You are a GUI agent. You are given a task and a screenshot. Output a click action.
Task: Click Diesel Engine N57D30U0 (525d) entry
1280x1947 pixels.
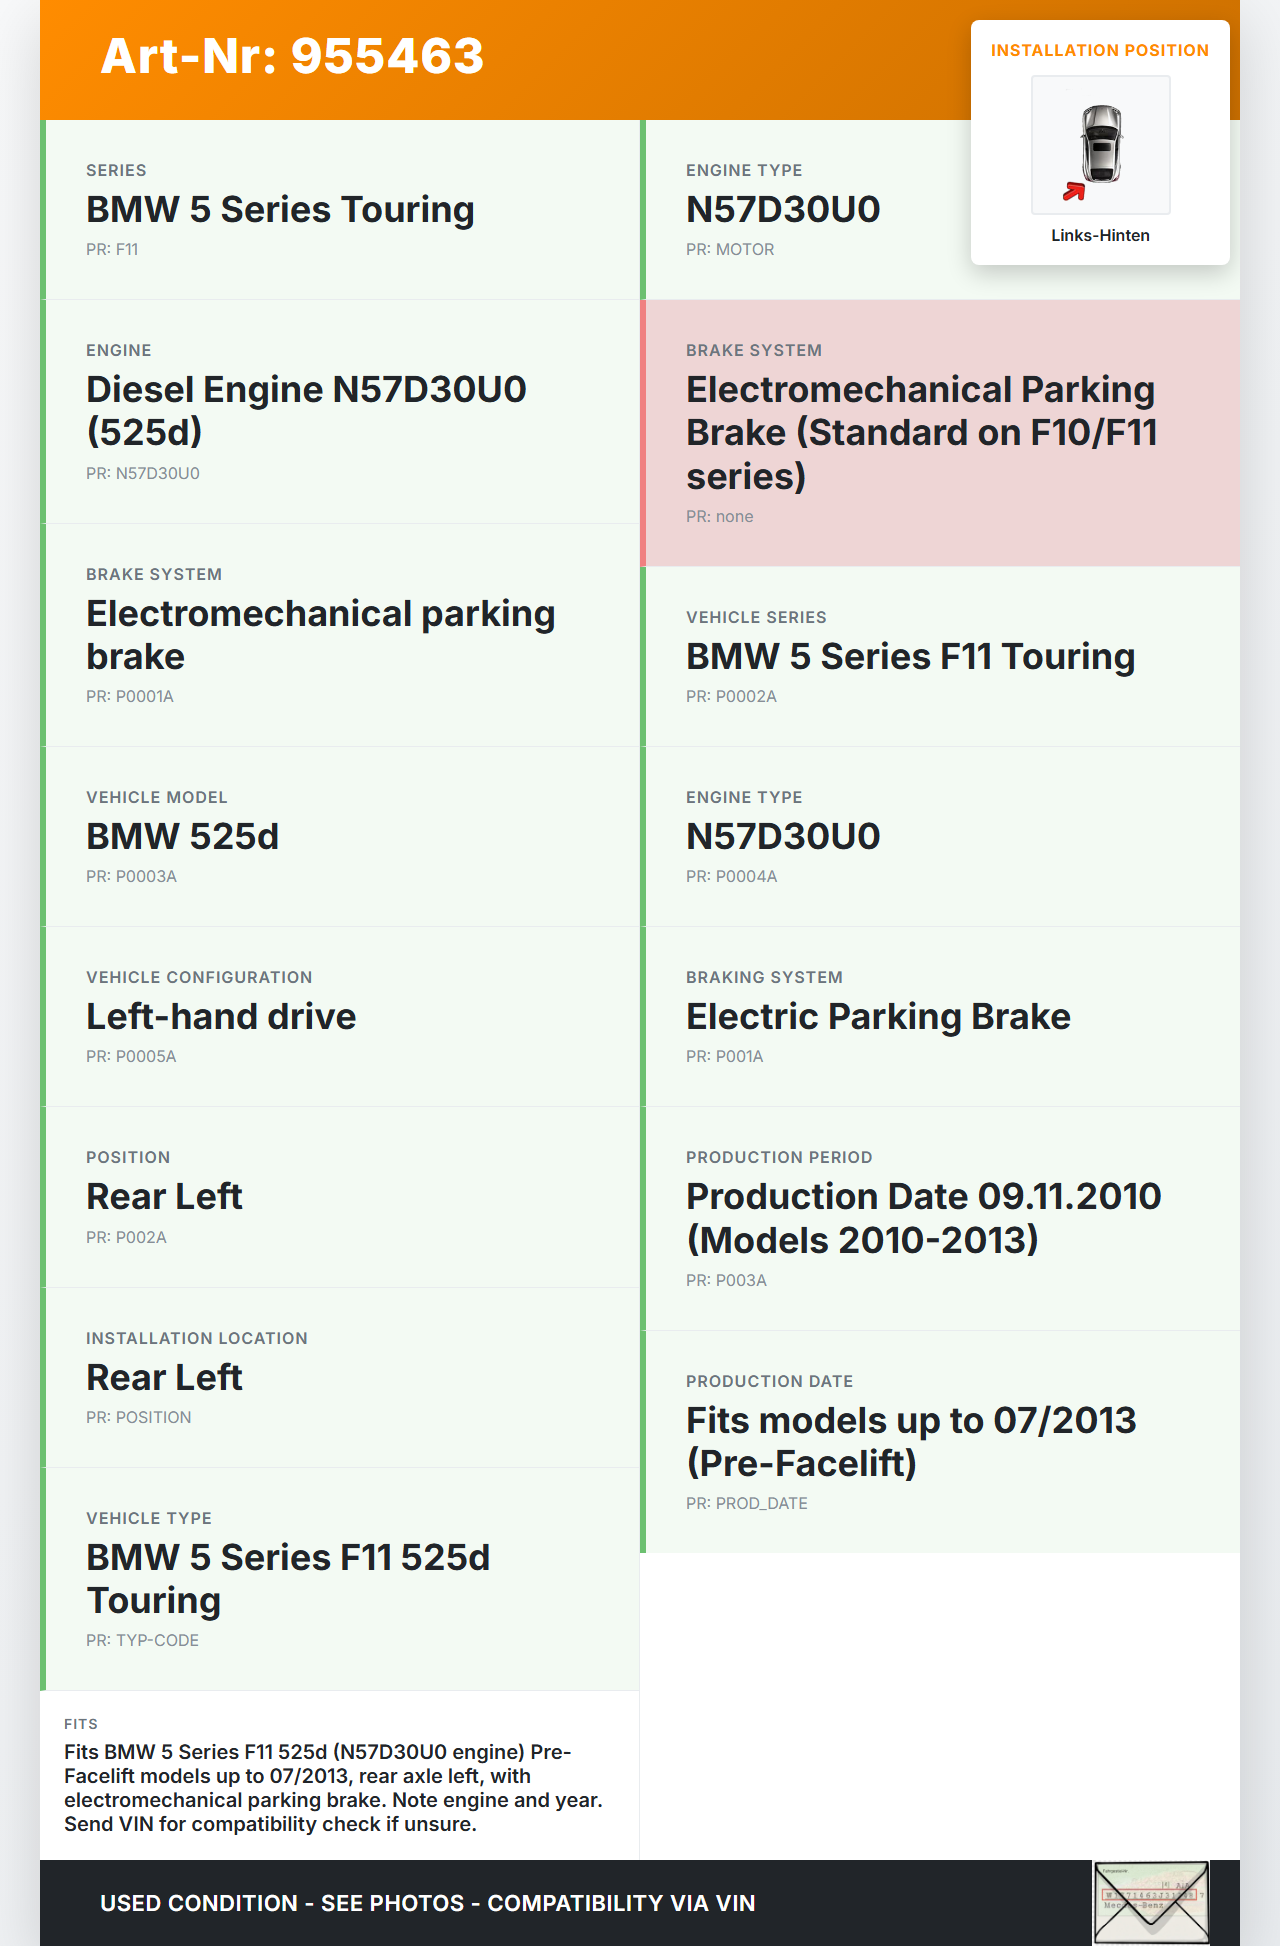click(340, 411)
